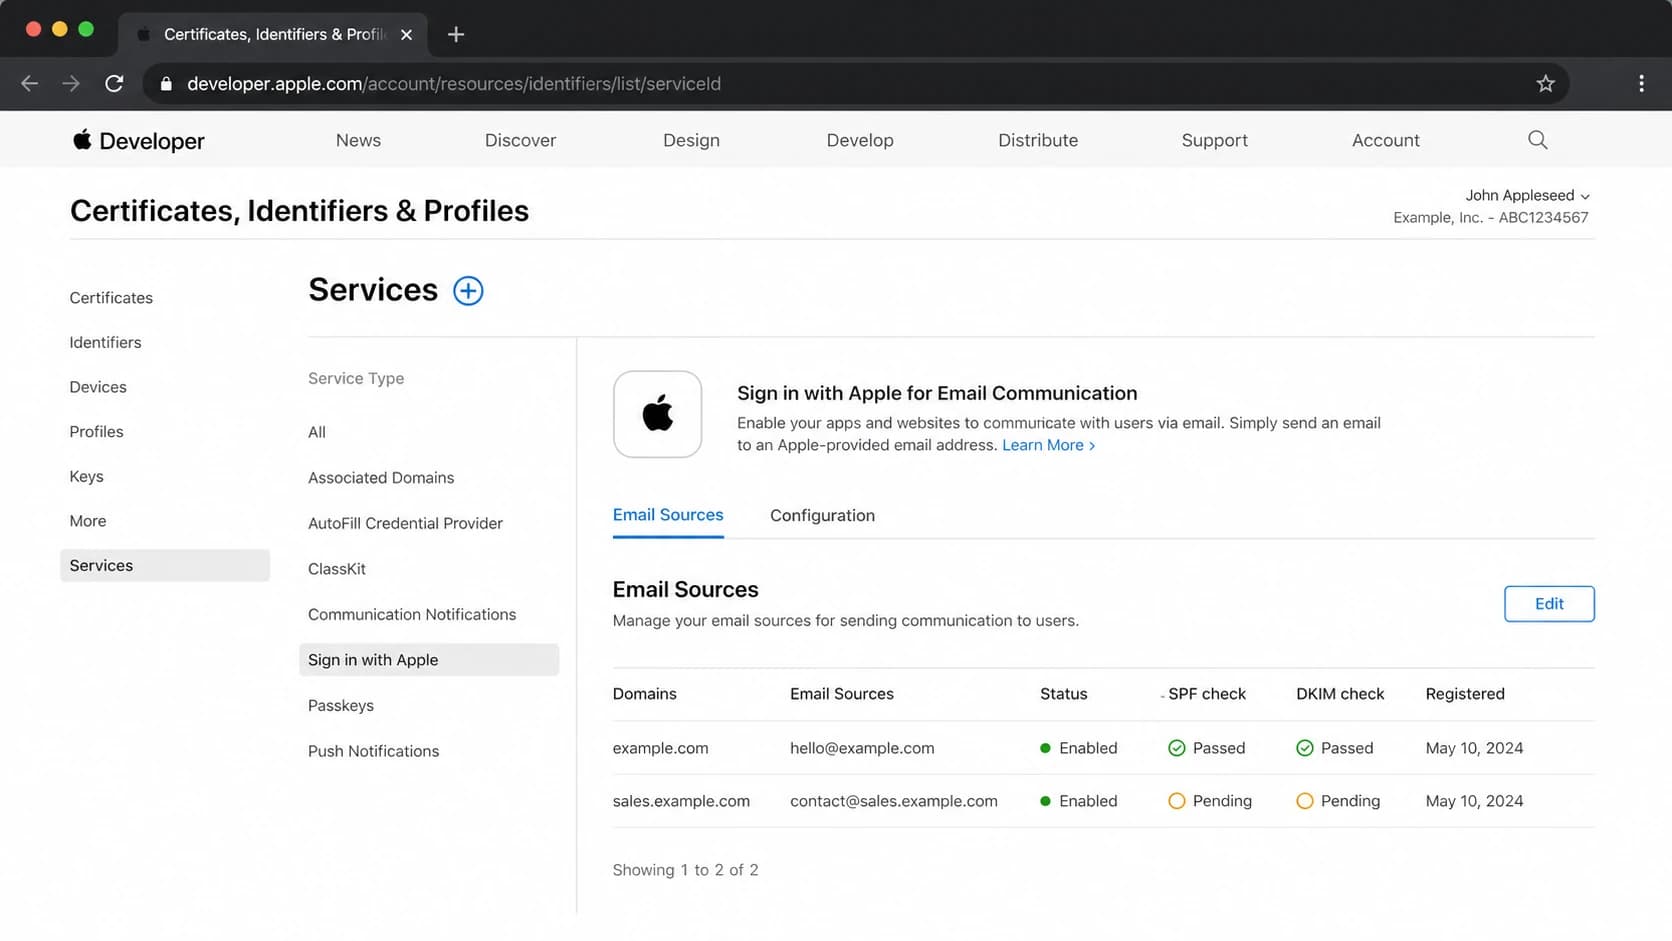Click Passed DKIM check icon for example.com

coord(1305,748)
